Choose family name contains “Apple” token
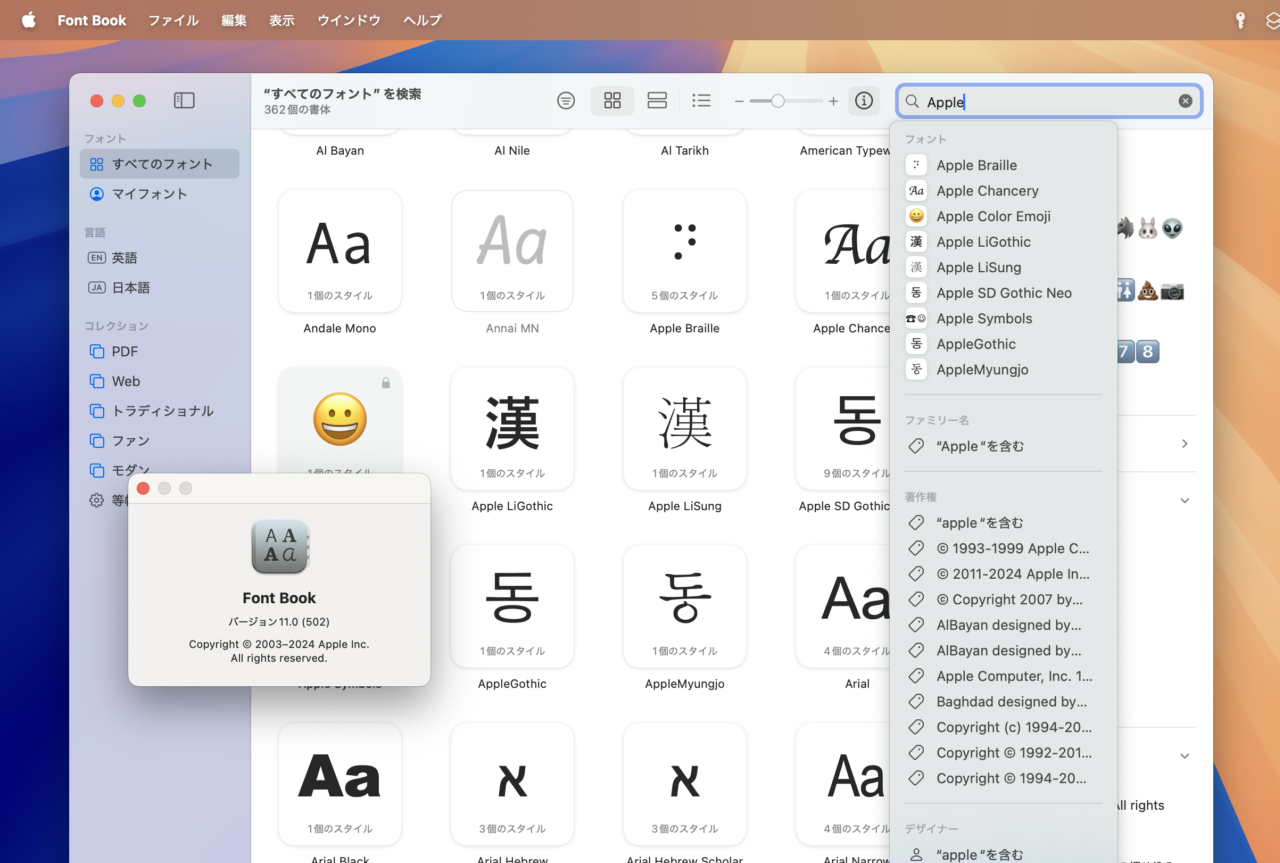The width and height of the screenshot is (1280, 863). (x=1003, y=446)
